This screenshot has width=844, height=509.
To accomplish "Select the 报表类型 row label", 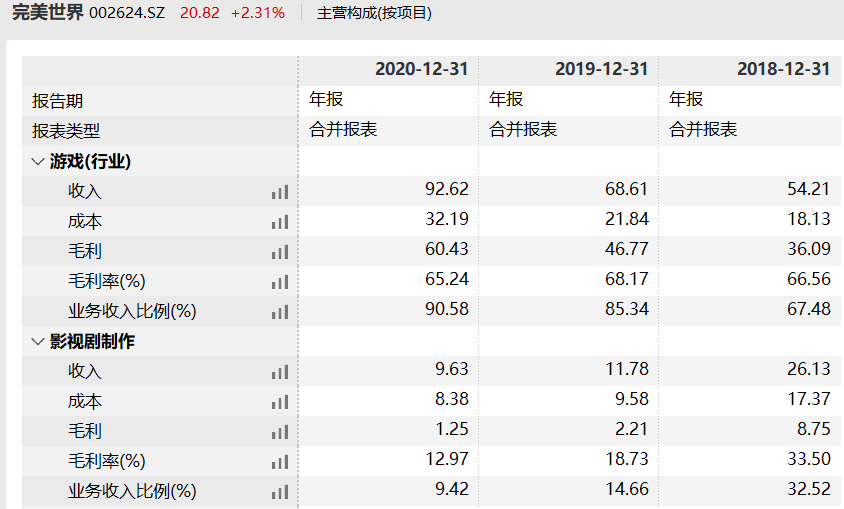I will (x=66, y=131).
